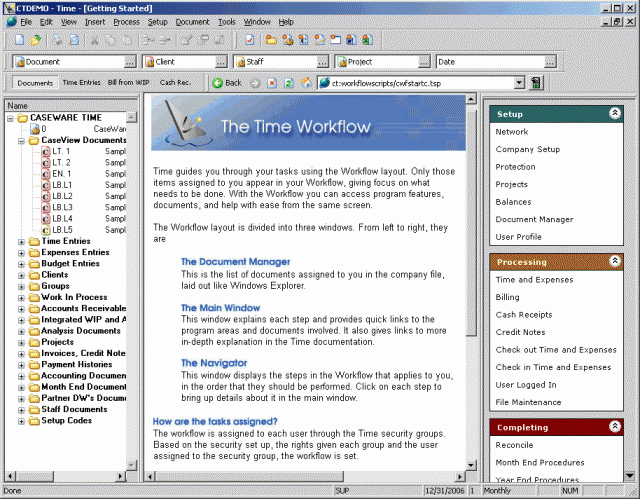Collapse the Setup navigator section

(614, 114)
